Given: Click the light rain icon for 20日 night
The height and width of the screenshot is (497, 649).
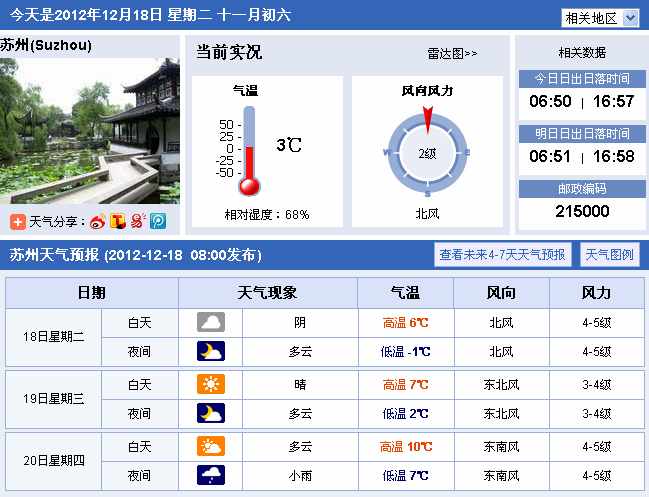Looking at the screenshot, I should coord(211,476).
